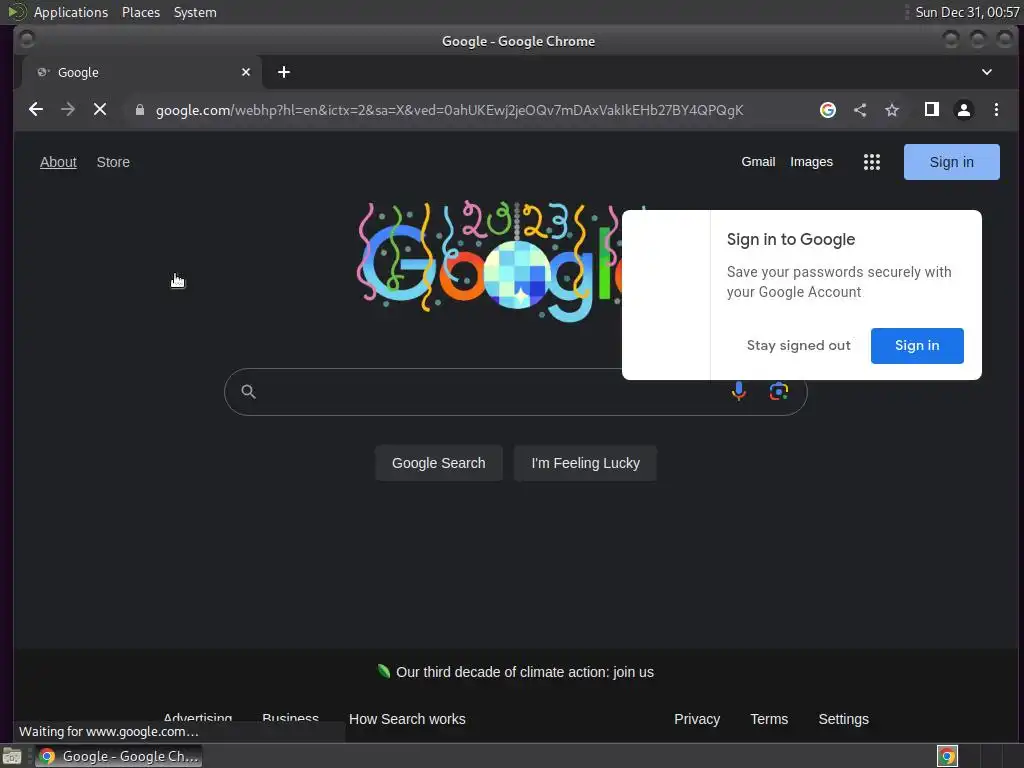Search by image with Google Lens
Viewport: 1024px width, 768px height.
point(778,391)
